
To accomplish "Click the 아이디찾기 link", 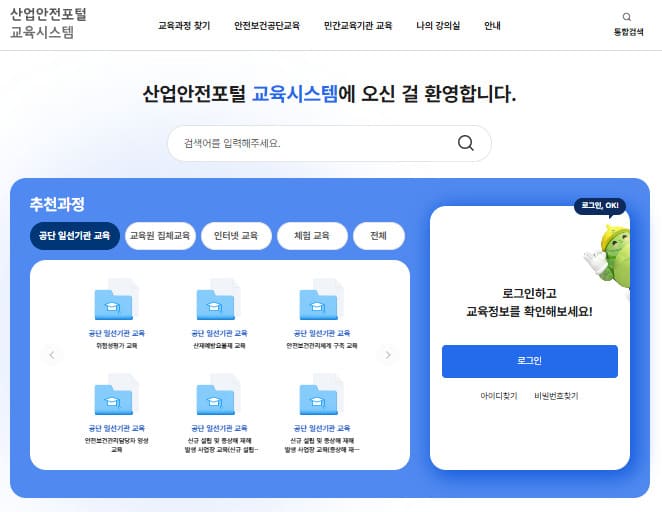I will 499,396.
